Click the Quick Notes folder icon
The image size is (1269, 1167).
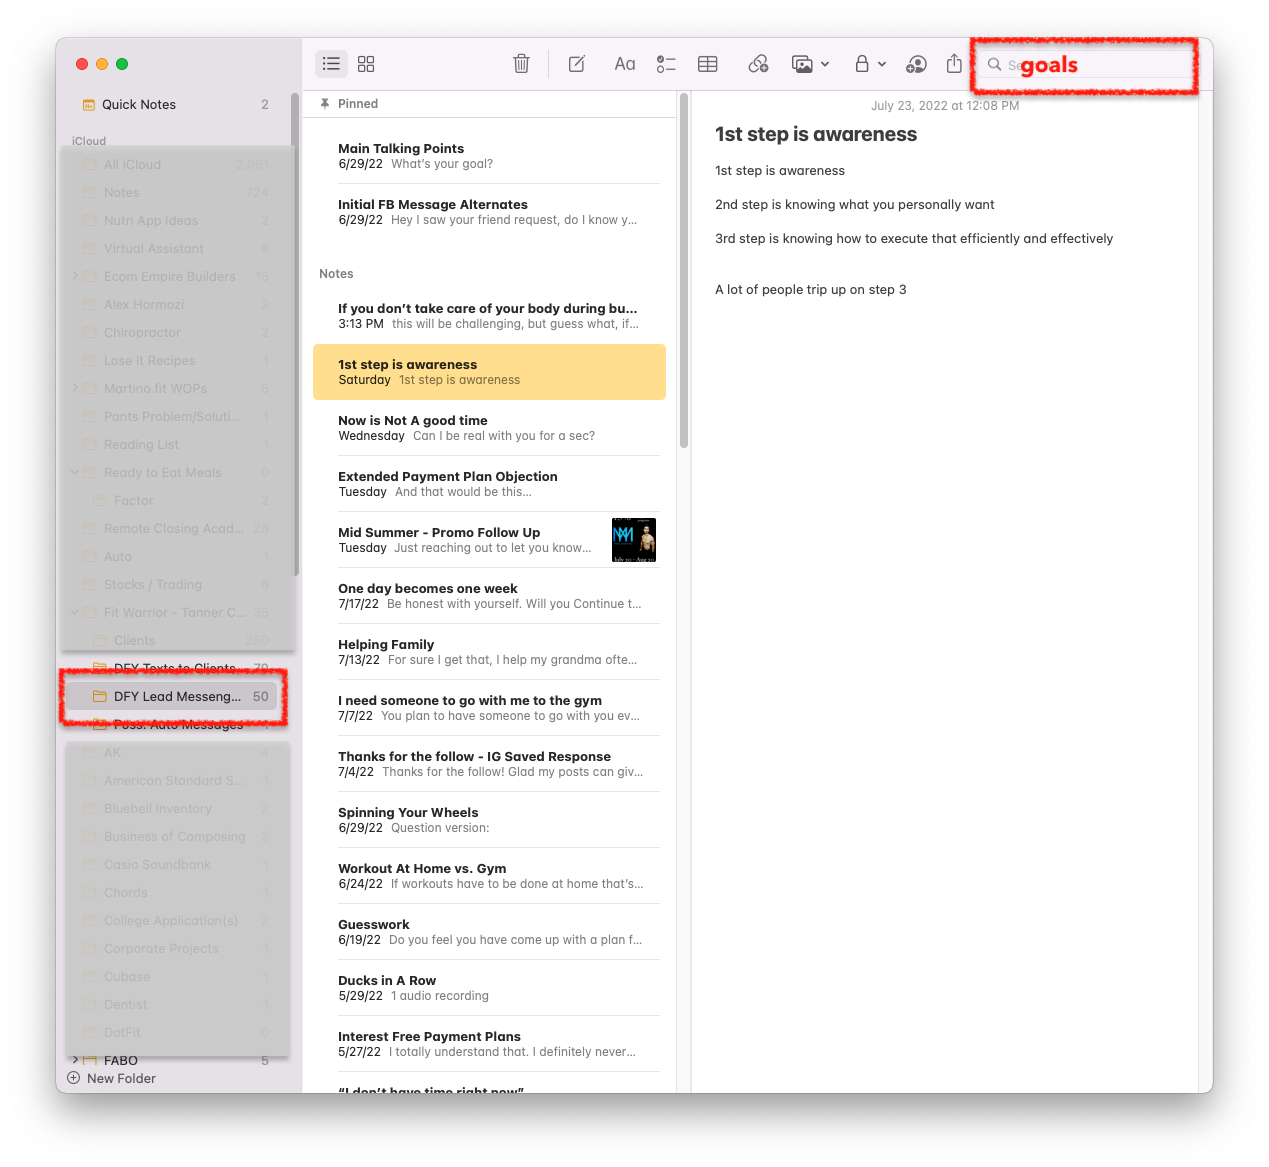pyautogui.click(x=89, y=105)
